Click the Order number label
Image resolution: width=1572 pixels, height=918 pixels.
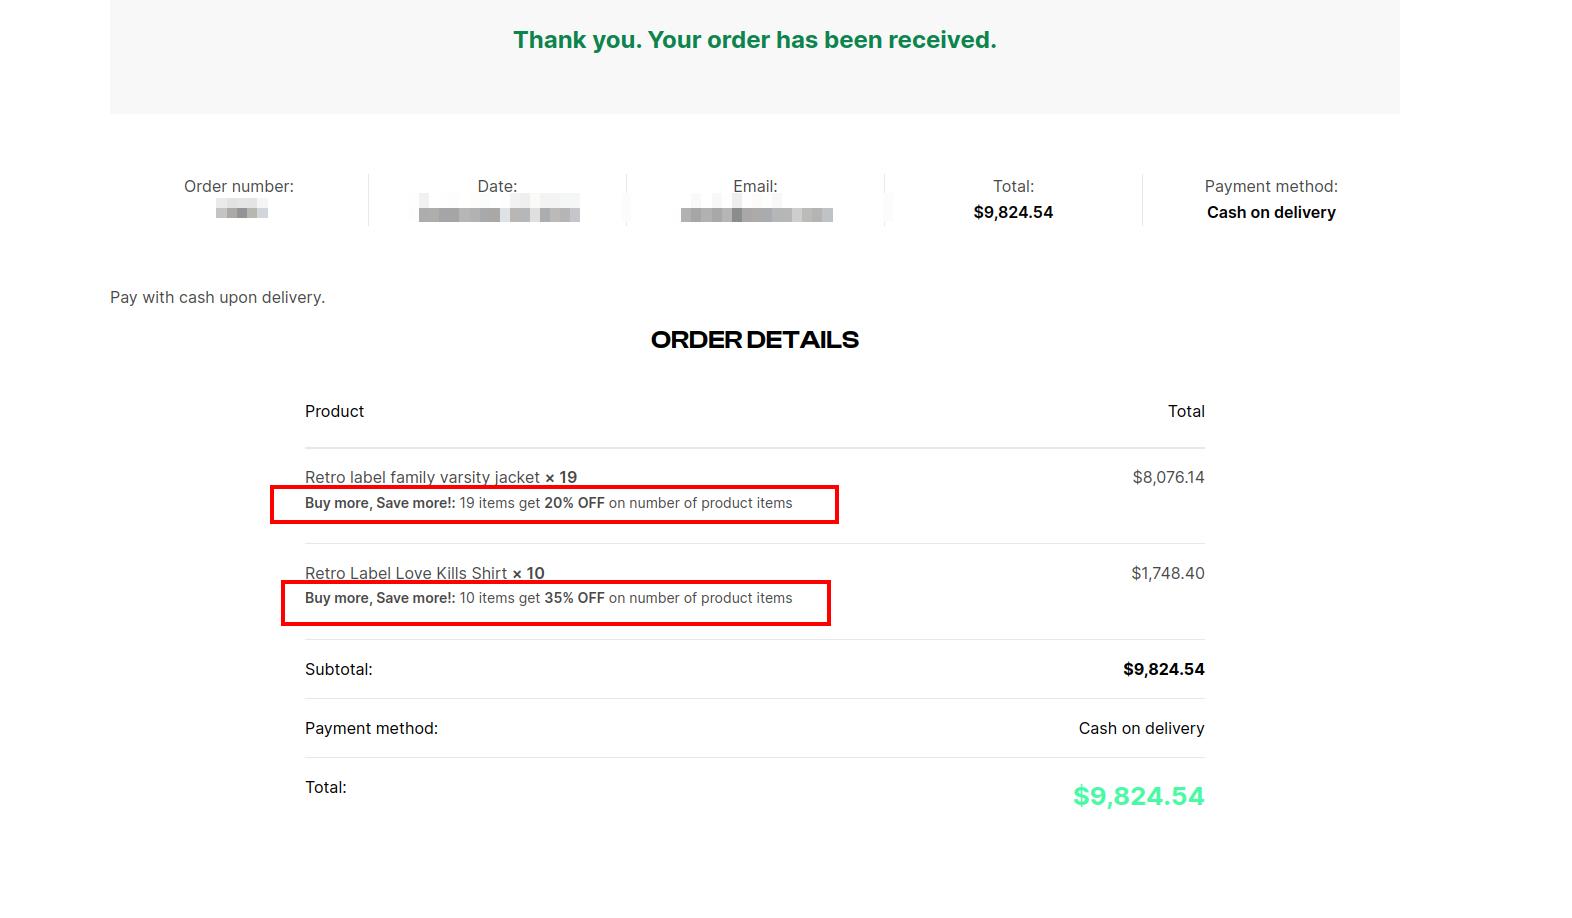click(x=239, y=186)
